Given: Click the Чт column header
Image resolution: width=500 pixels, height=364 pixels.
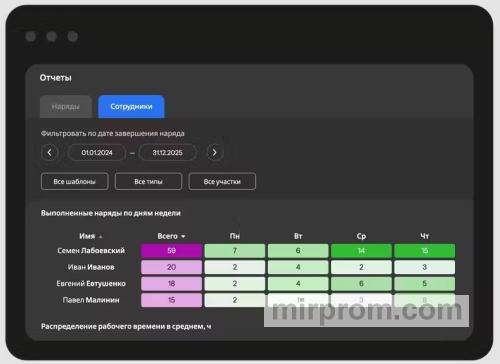Looking at the screenshot, I should (x=424, y=236).
